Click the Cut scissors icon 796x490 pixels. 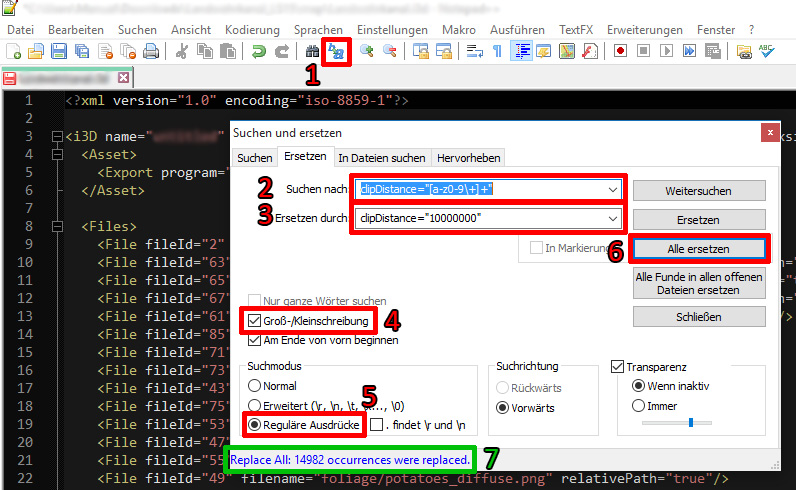183,50
